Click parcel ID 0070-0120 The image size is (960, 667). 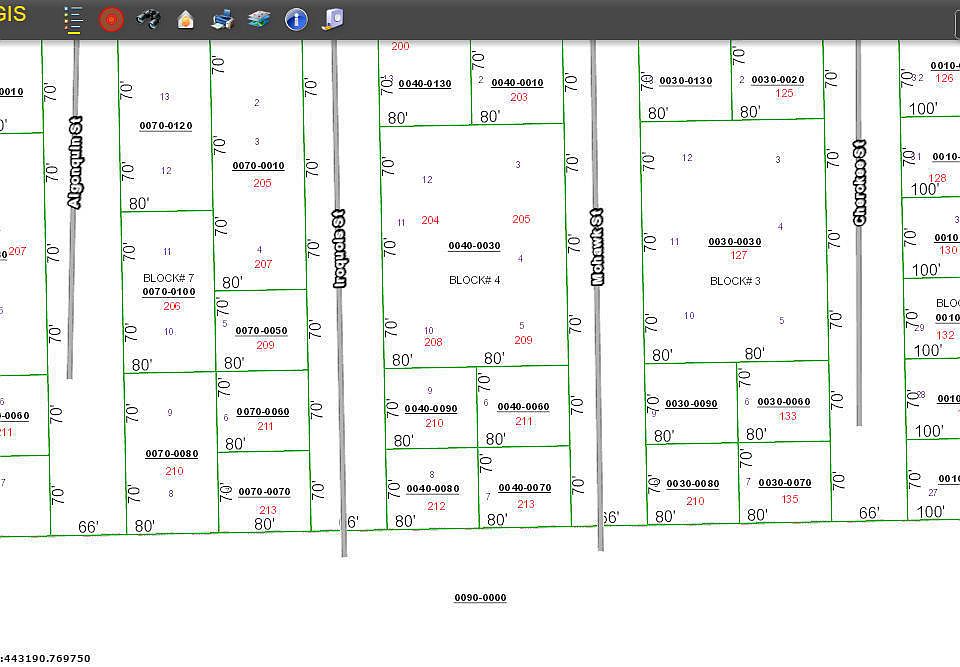point(166,126)
